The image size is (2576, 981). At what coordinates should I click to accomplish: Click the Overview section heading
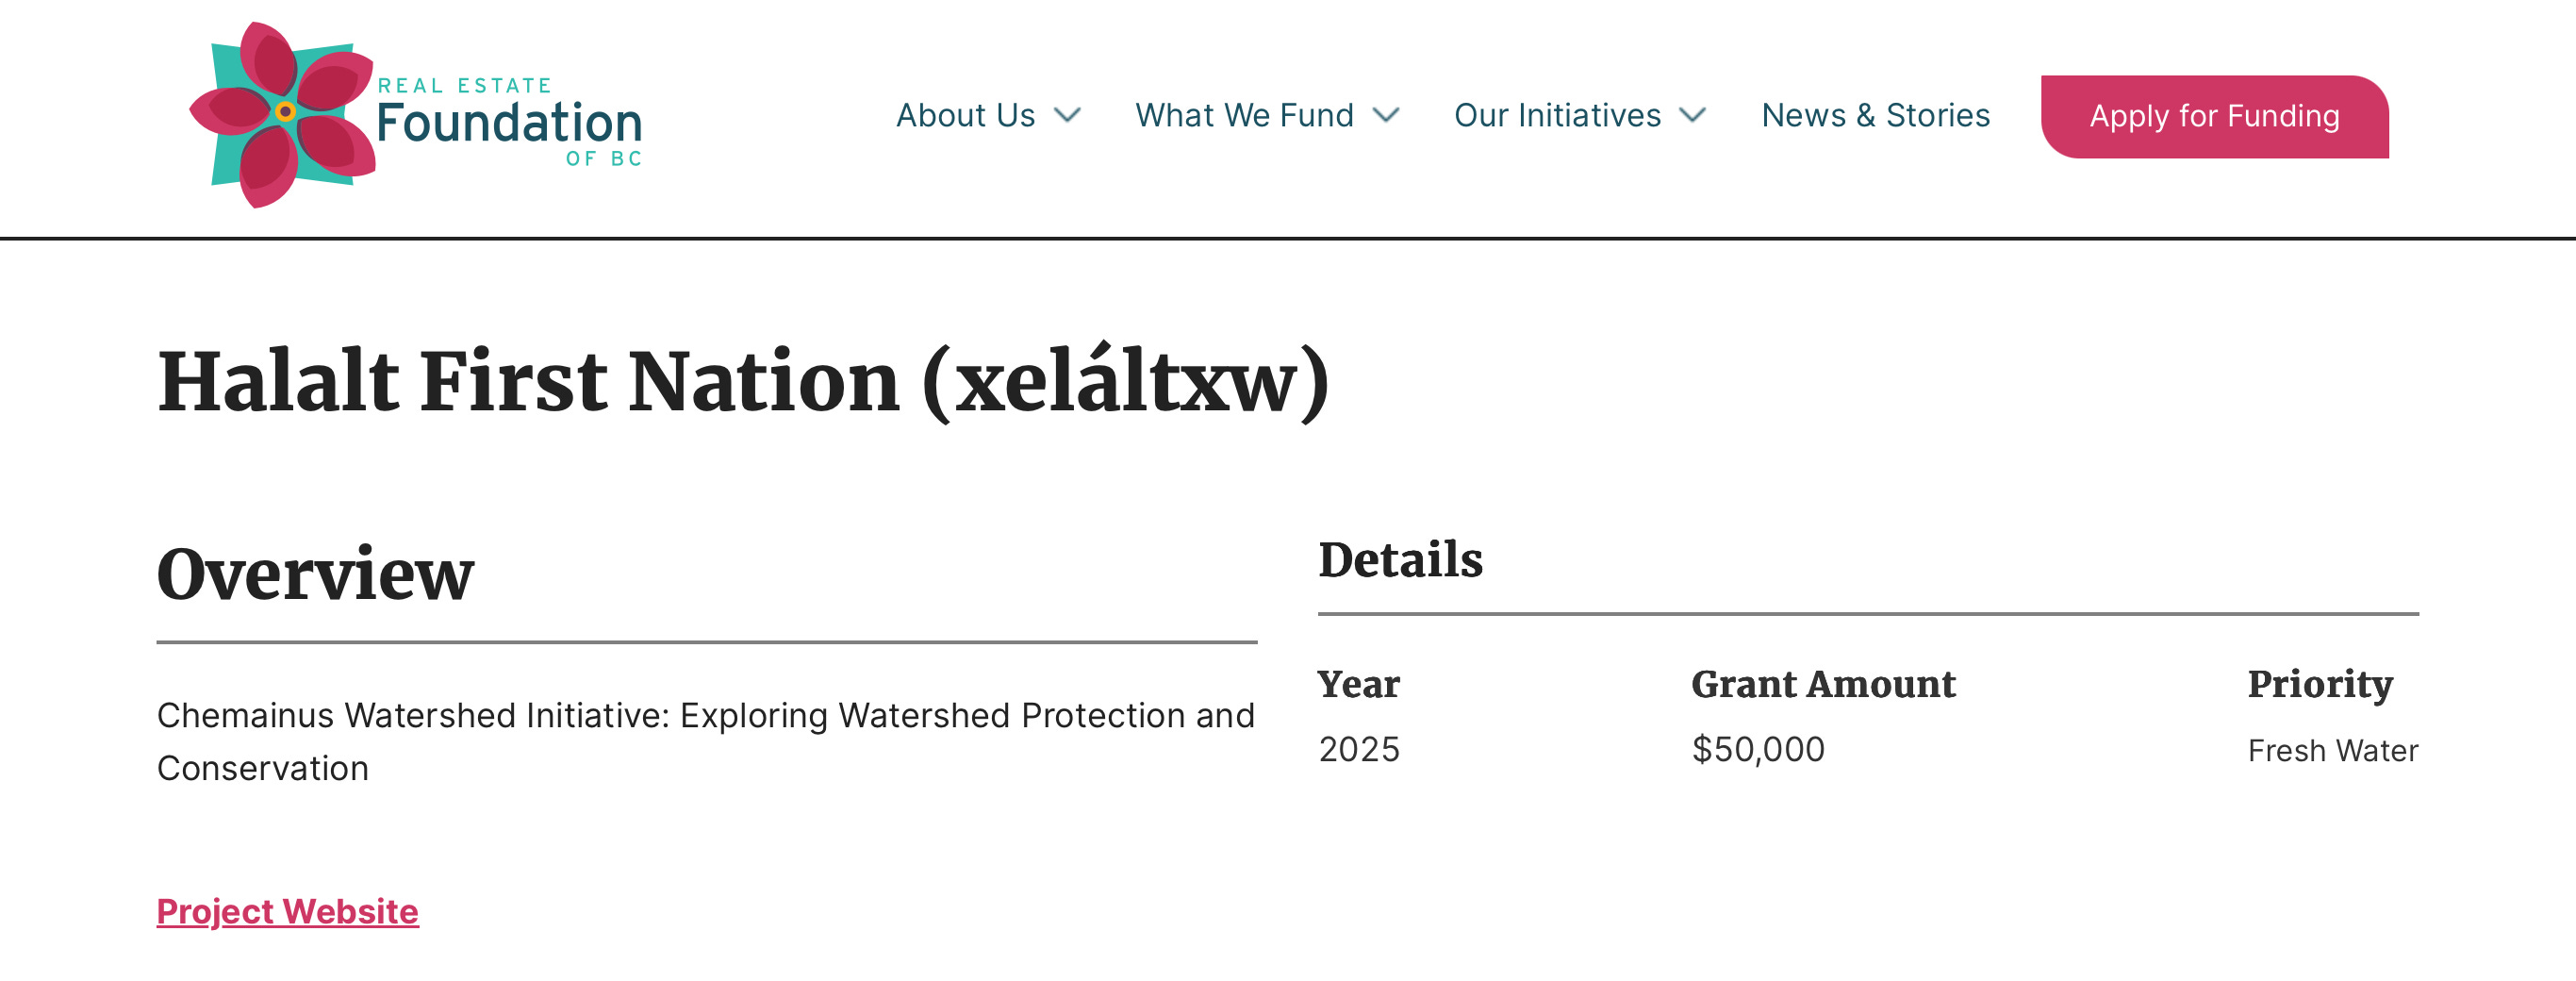coord(315,575)
